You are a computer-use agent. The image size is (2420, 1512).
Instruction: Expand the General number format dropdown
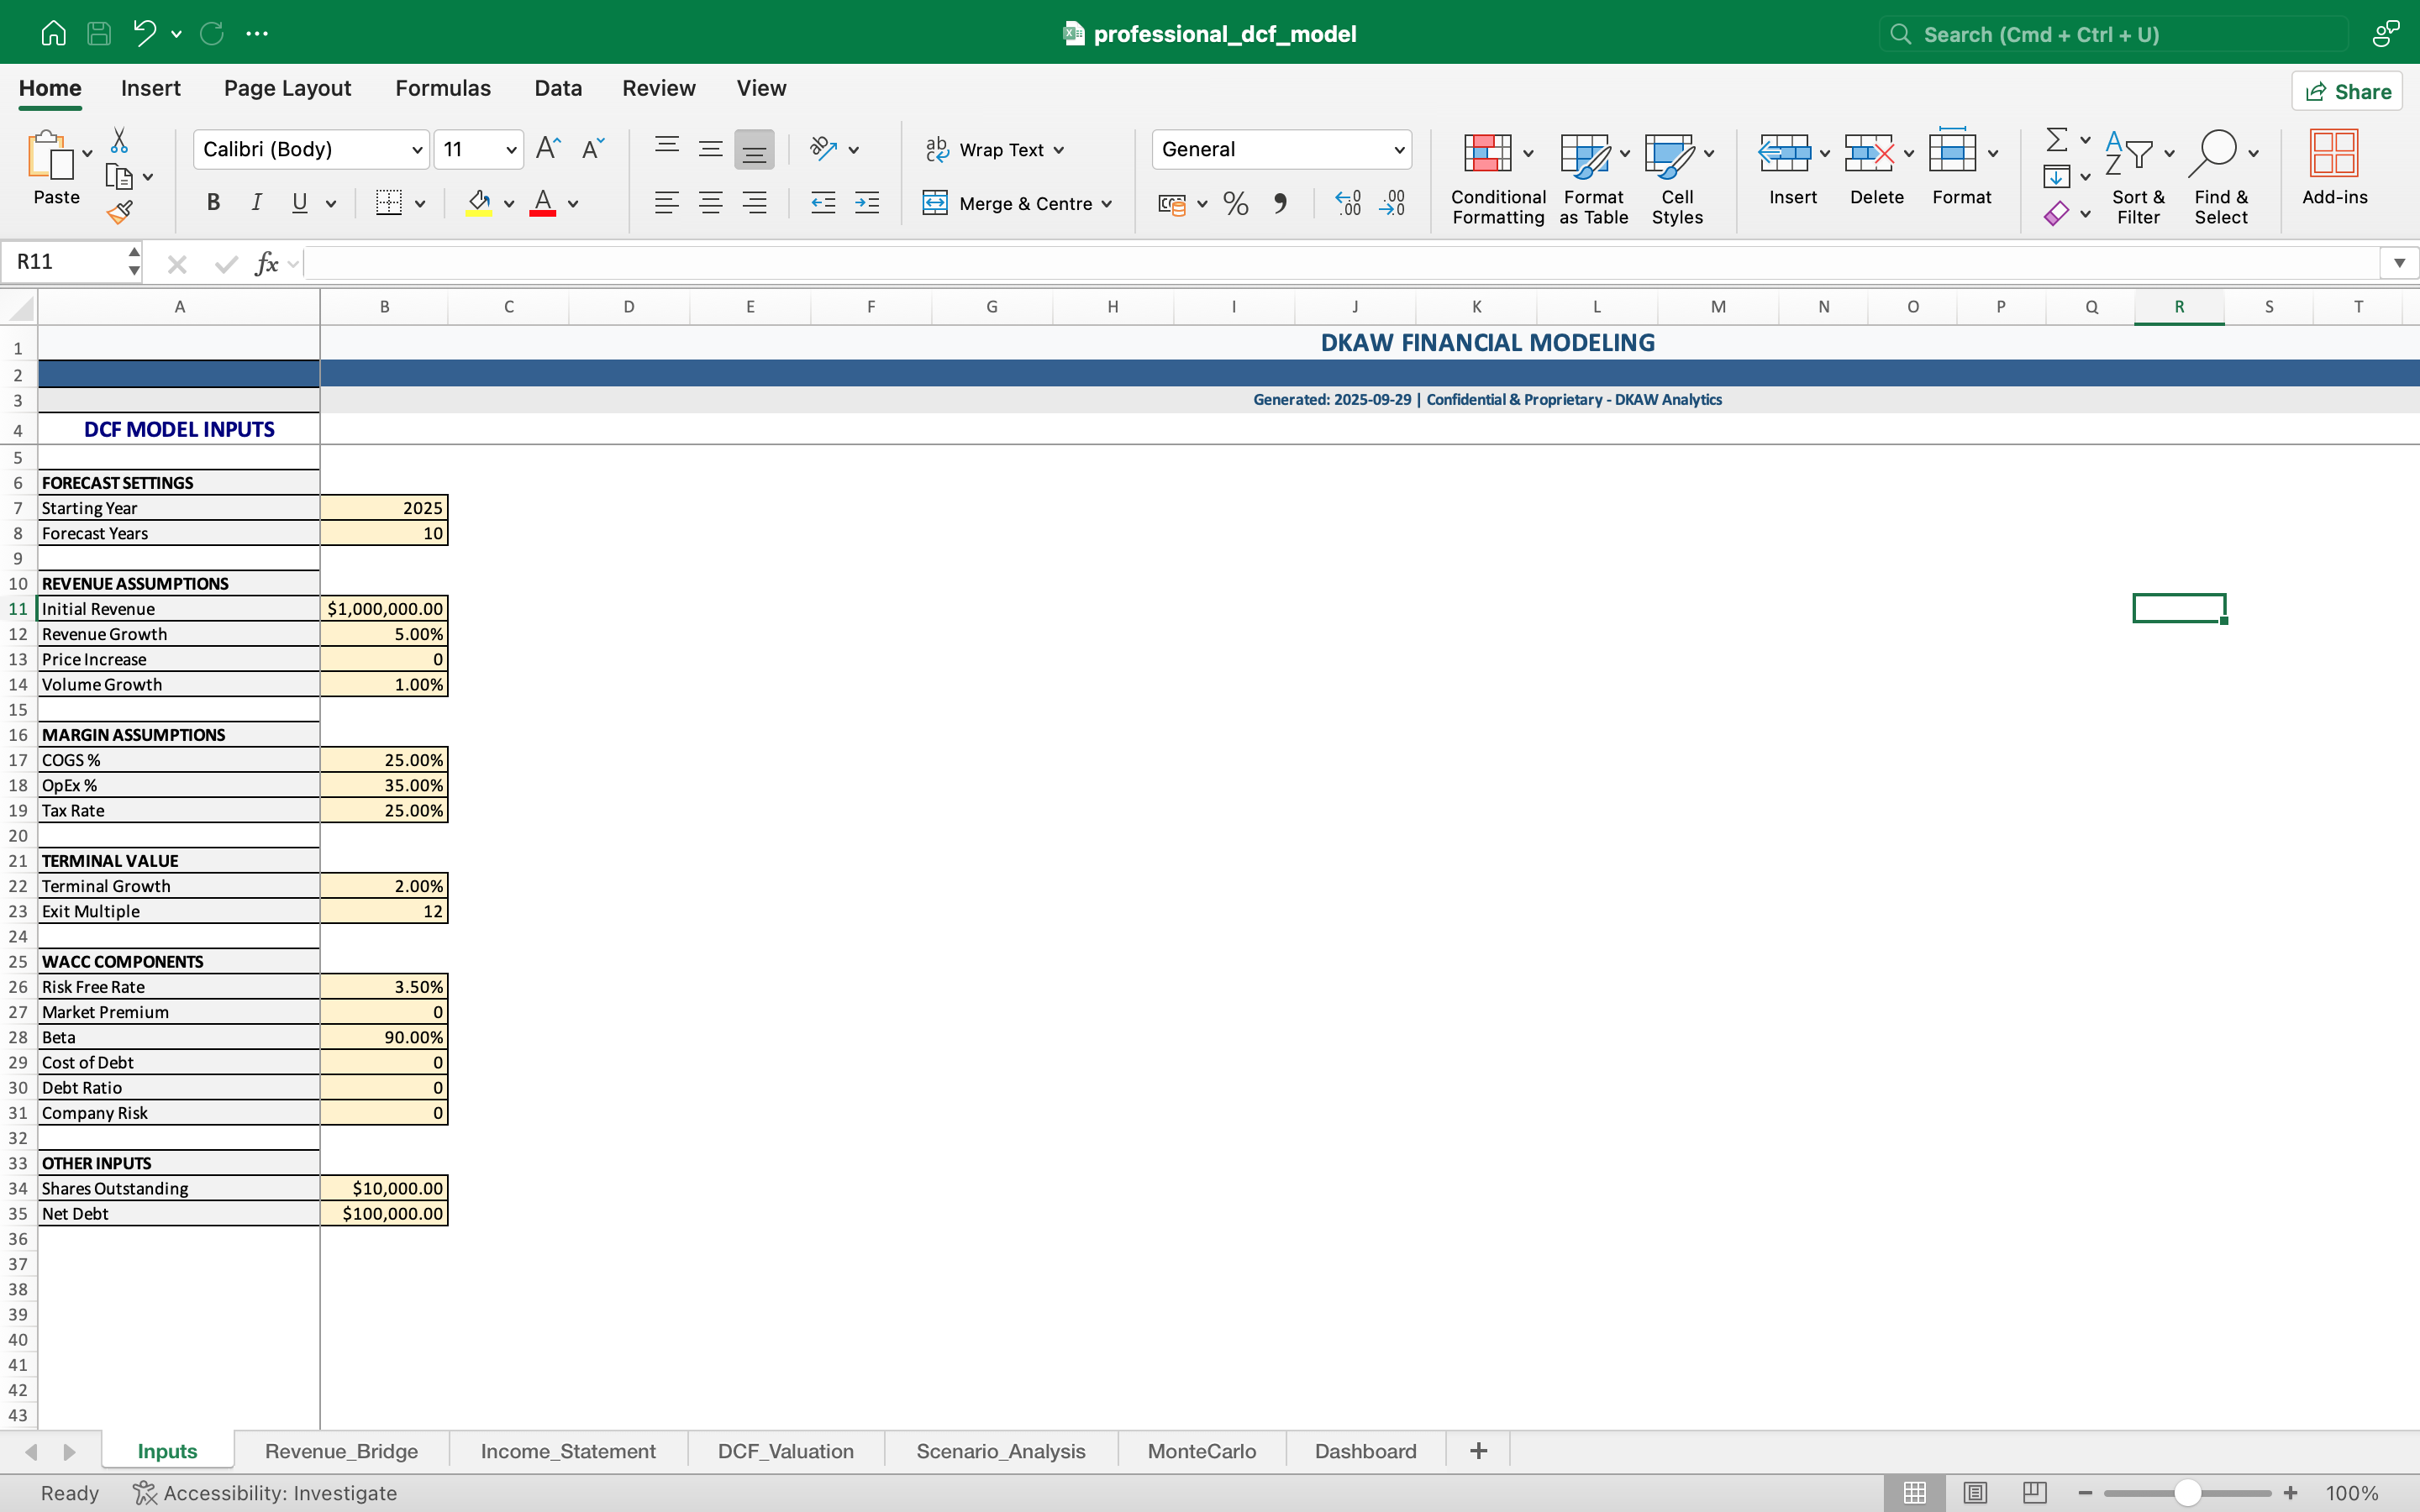tap(1398, 150)
